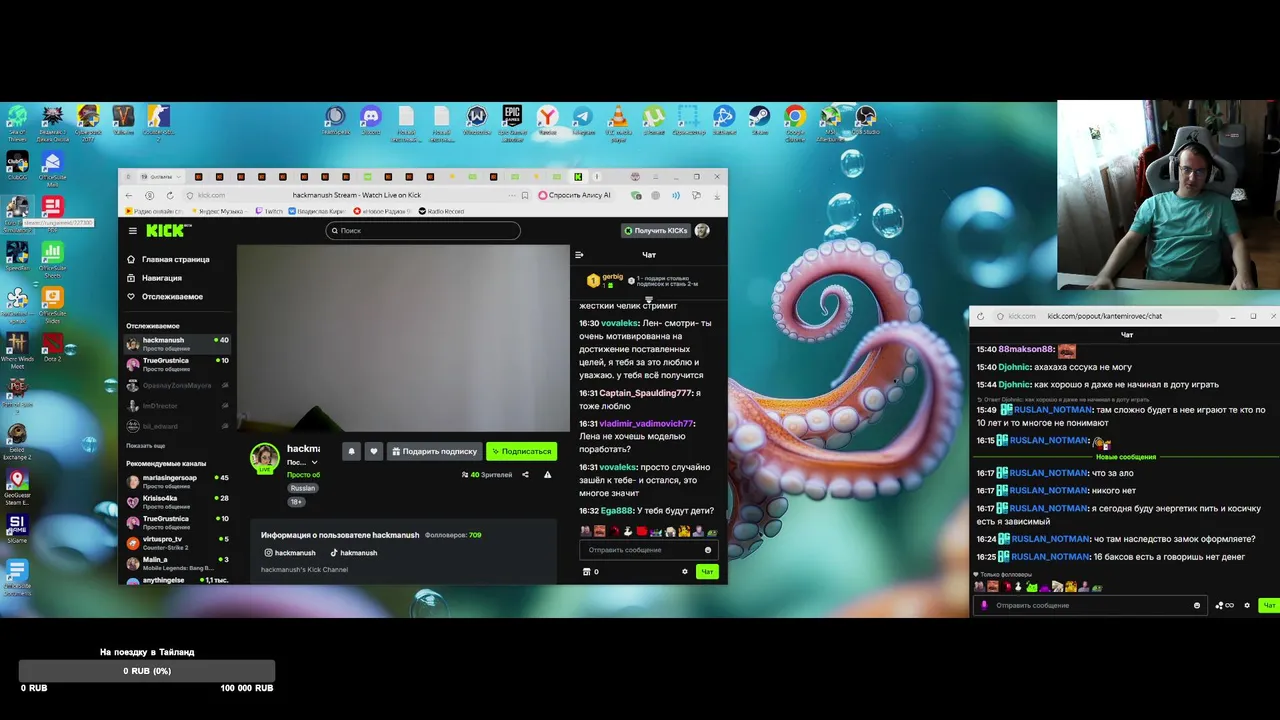The height and width of the screenshot is (720, 1280).
Task: Open settings gear in popout chat window
Action: (x=1247, y=605)
